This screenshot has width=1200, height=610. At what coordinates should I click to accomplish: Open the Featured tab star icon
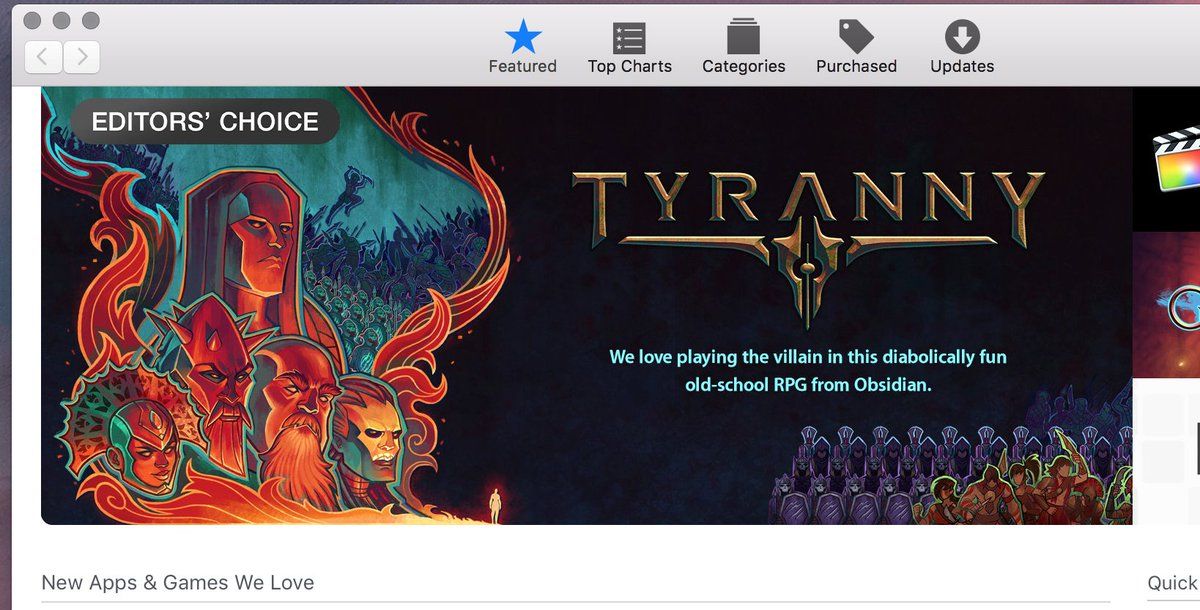(522, 38)
